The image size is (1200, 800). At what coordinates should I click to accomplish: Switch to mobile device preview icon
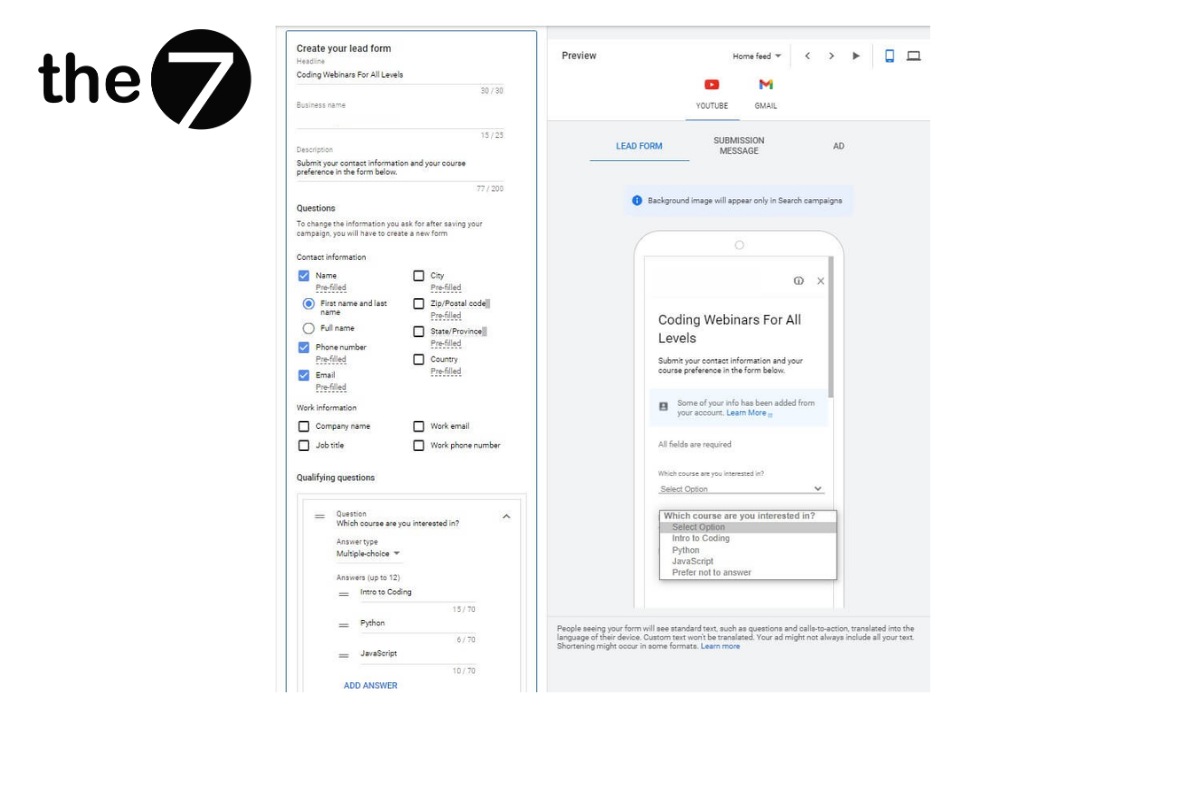point(889,56)
